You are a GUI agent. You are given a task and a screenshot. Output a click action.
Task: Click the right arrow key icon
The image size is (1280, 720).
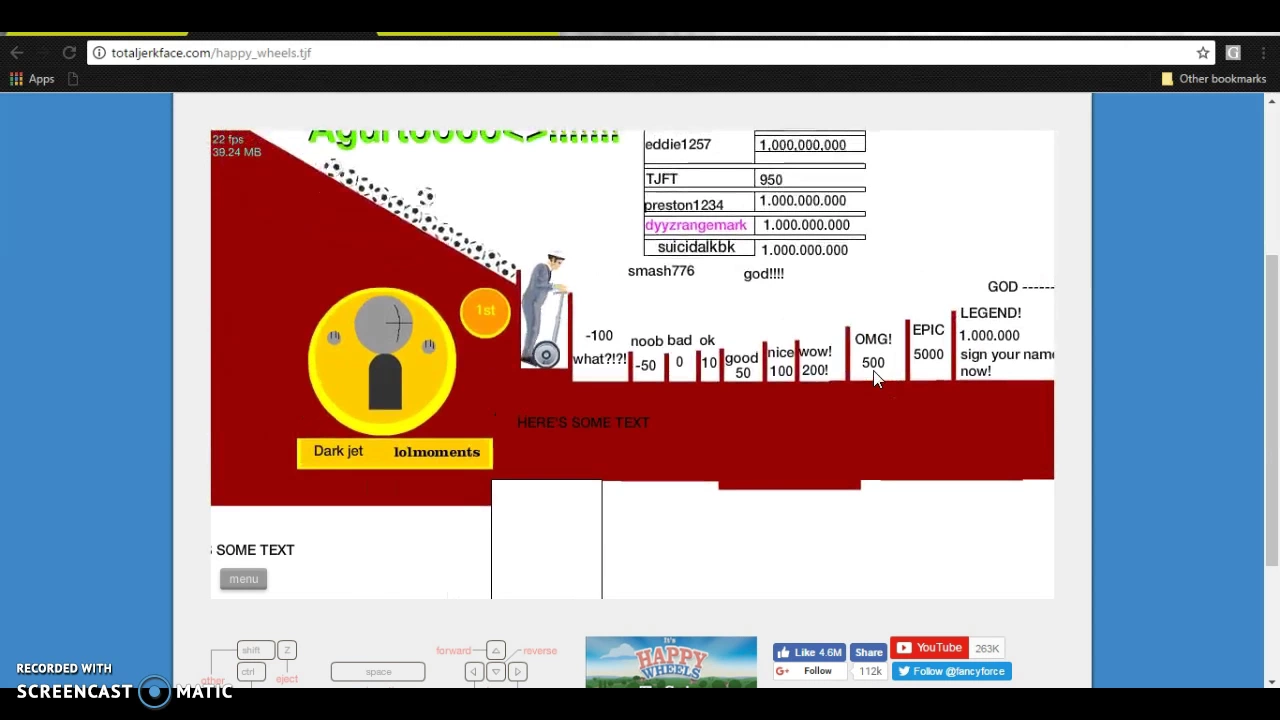pyautogui.click(x=518, y=672)
